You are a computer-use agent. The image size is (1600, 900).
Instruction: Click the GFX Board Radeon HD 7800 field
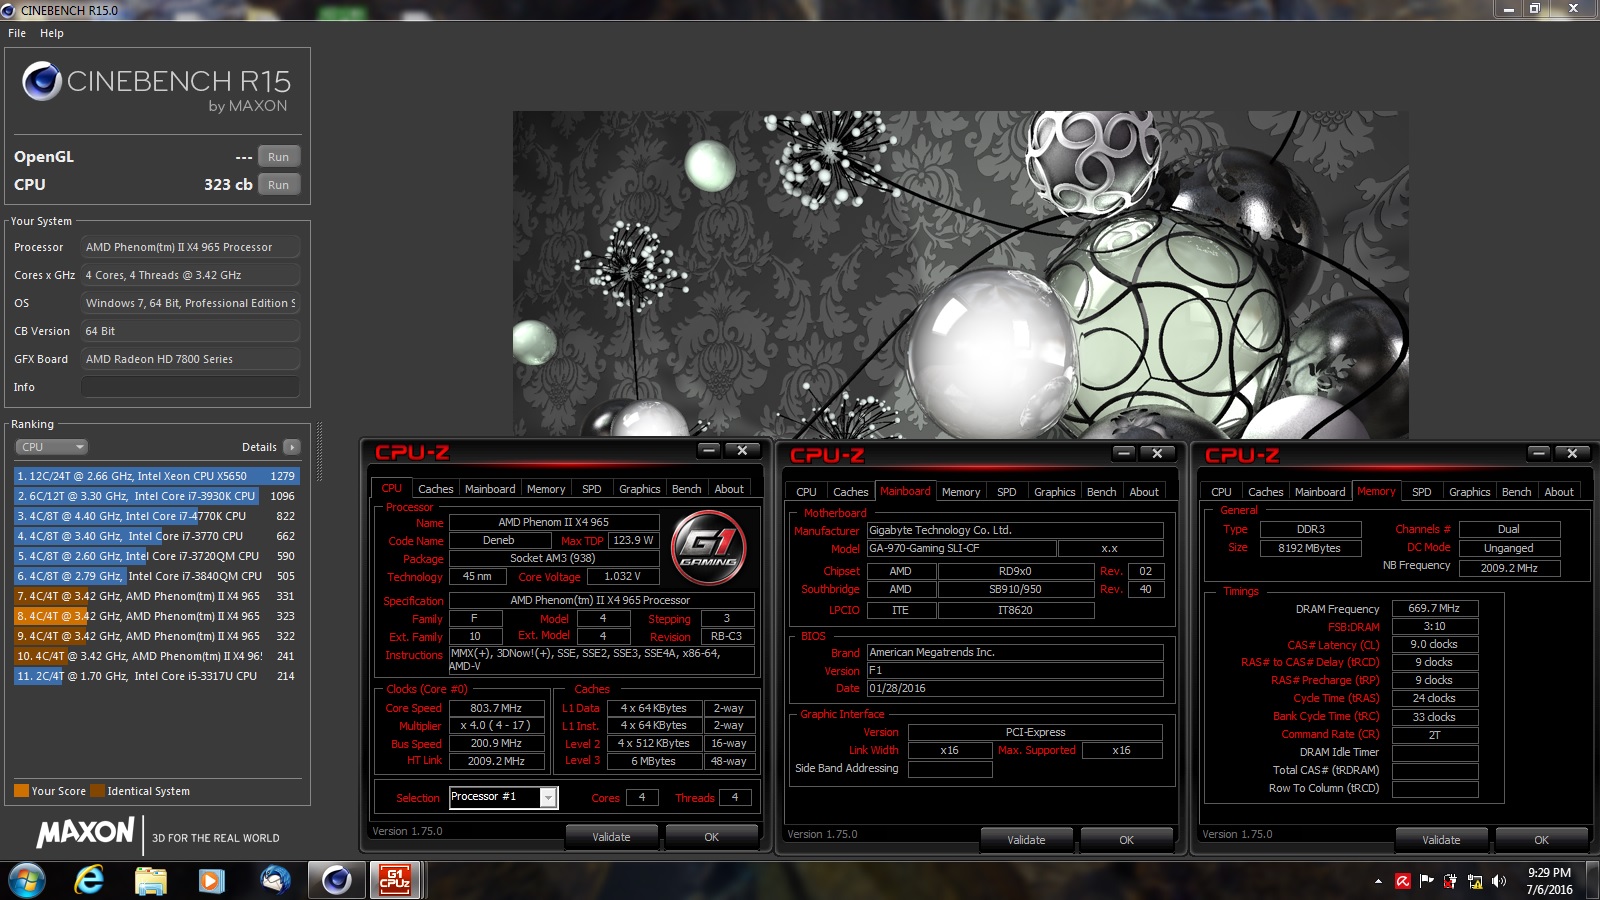(x=190, y=359)
